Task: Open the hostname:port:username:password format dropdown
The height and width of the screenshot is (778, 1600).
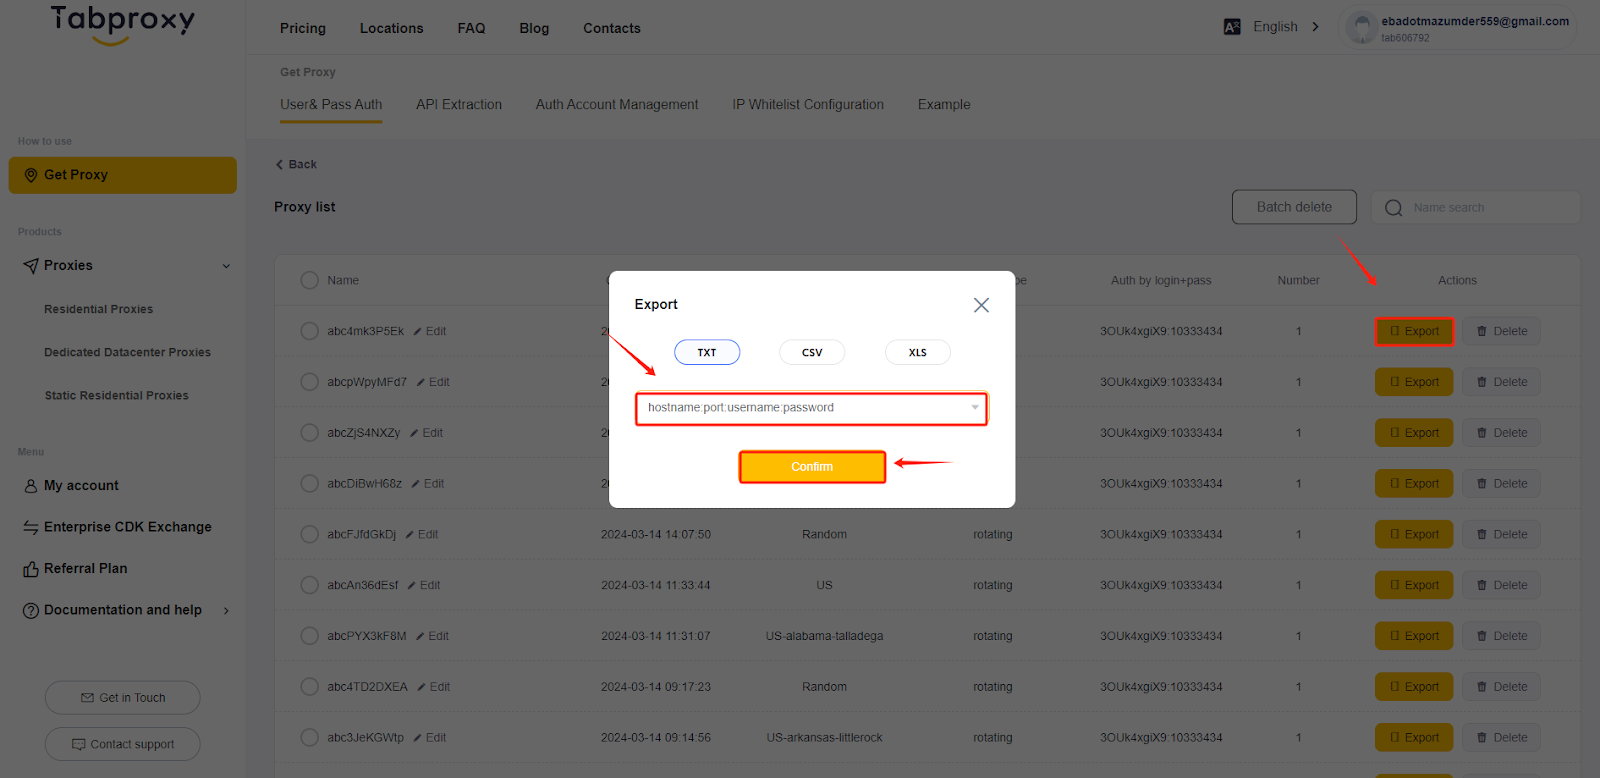Action: (811, 408)
